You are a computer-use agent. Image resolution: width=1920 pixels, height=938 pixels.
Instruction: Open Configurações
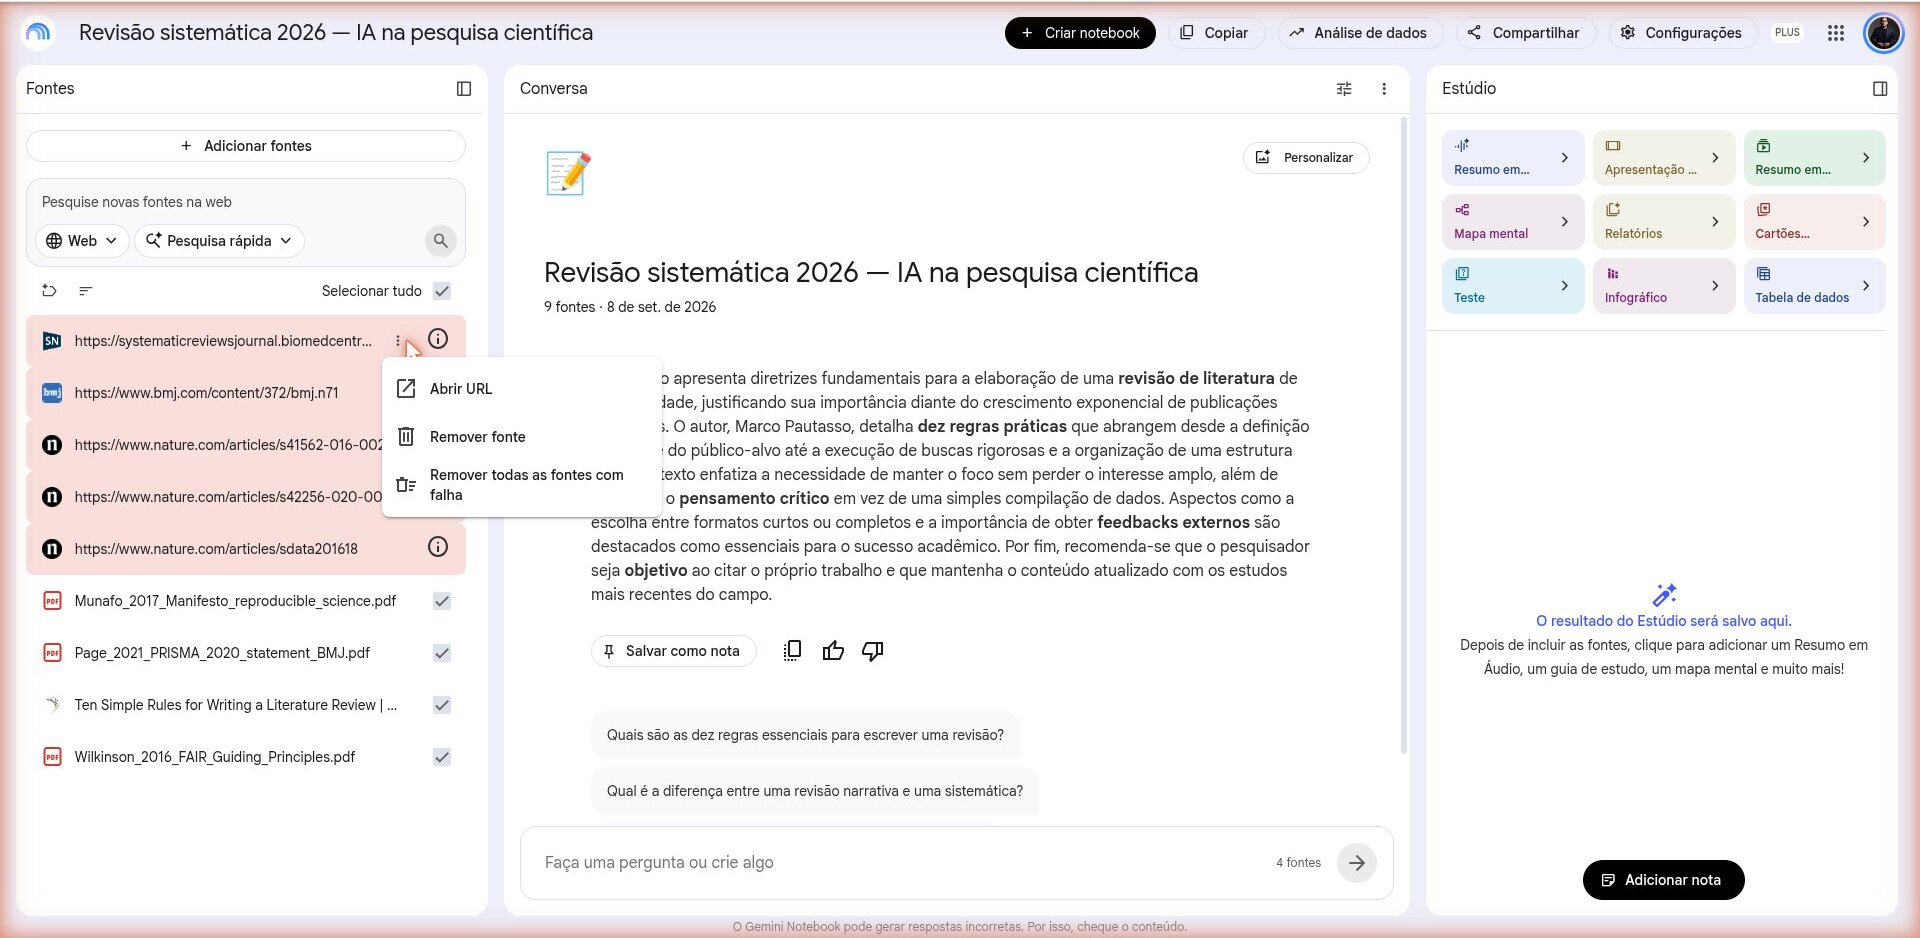1682,33
